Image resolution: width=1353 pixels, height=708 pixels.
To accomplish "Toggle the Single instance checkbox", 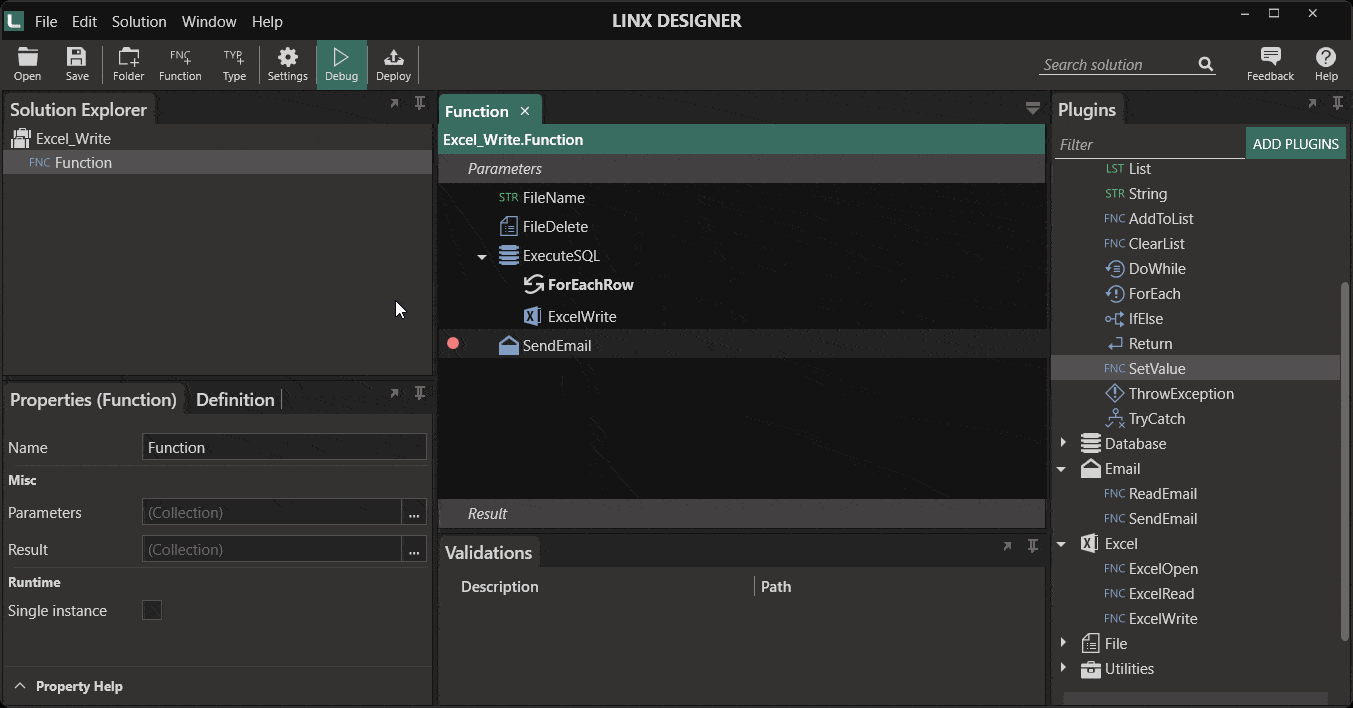I will pyautogui.click(x=152, y=610).
